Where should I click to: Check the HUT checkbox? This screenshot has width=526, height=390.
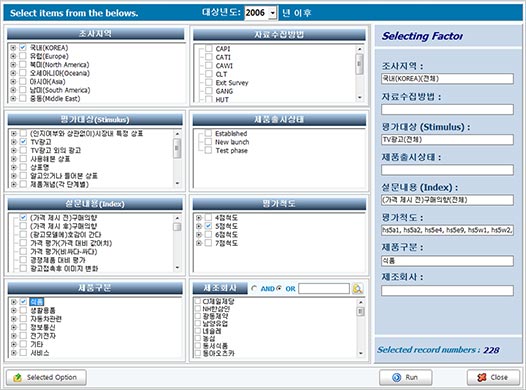click(x=209, y=99)
